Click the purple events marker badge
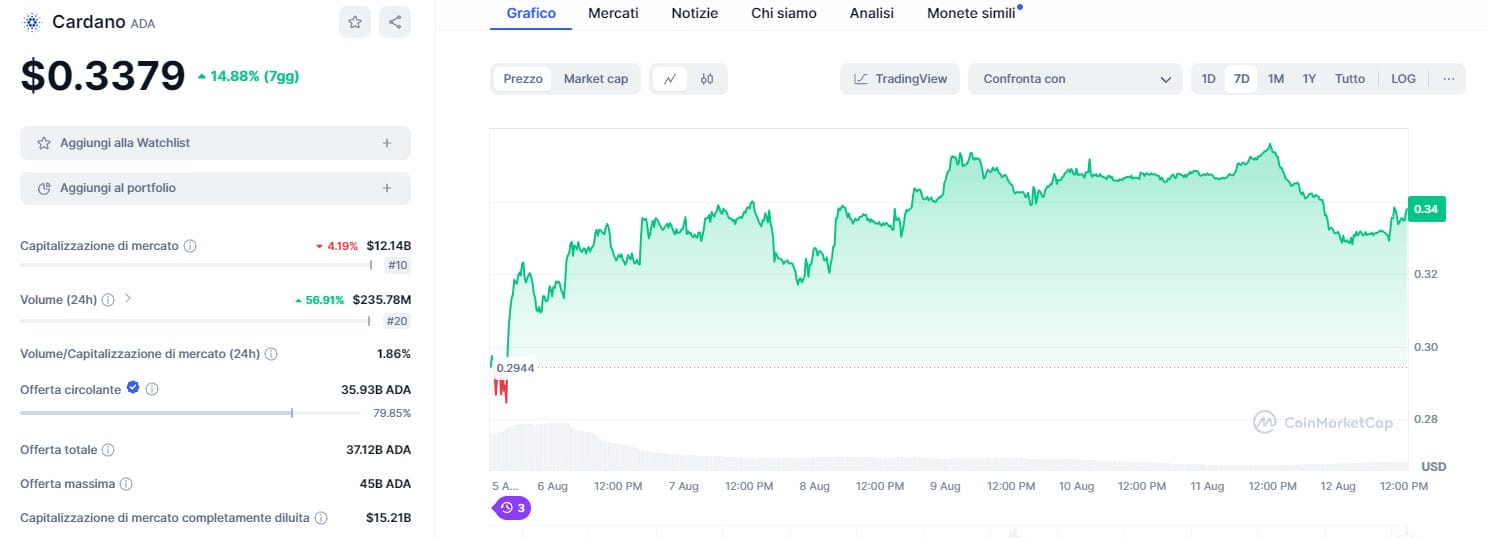 tap(513, 508)
